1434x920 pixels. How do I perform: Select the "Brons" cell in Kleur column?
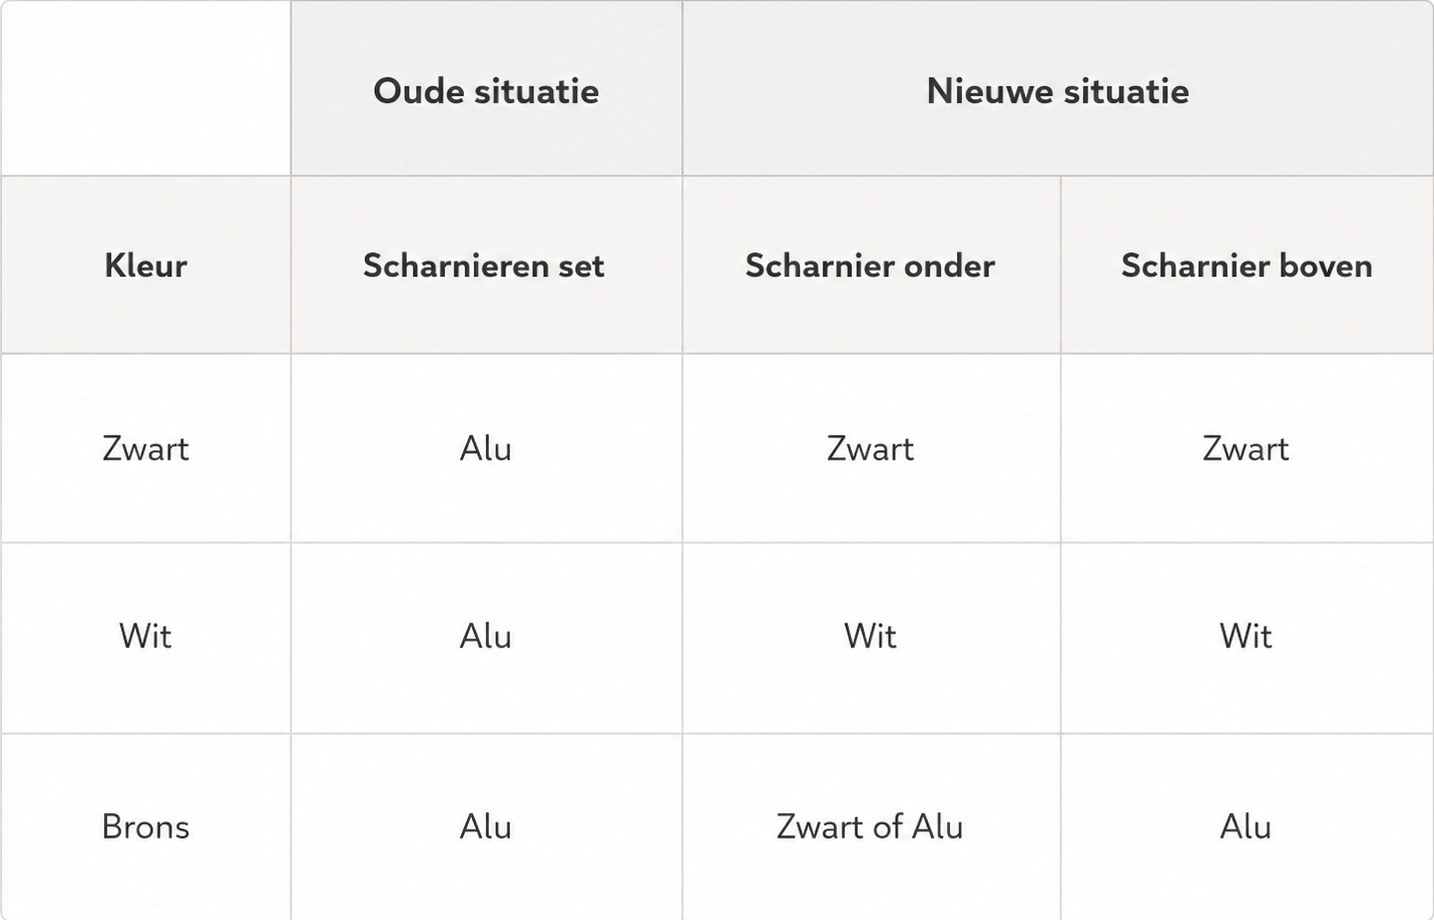coord(146,827)
